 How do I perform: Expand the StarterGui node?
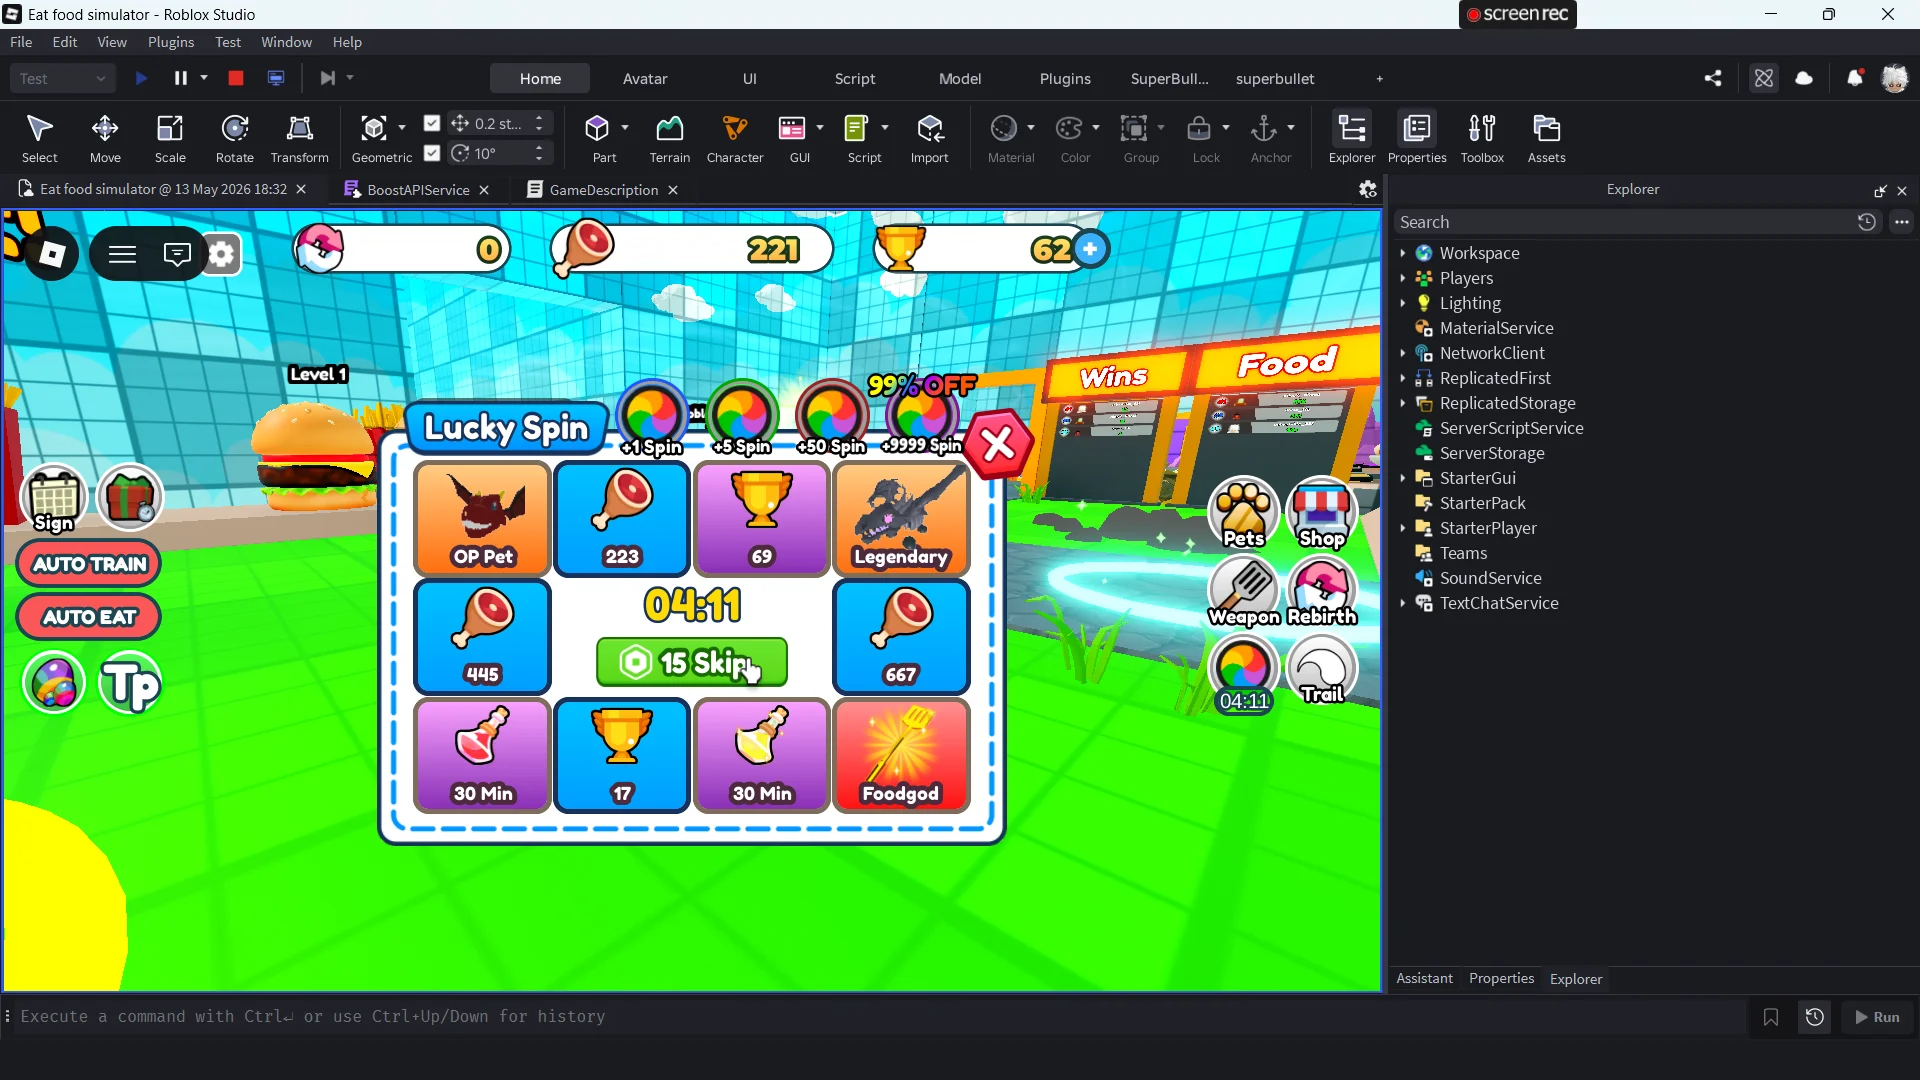click(x=1403, y=478)
